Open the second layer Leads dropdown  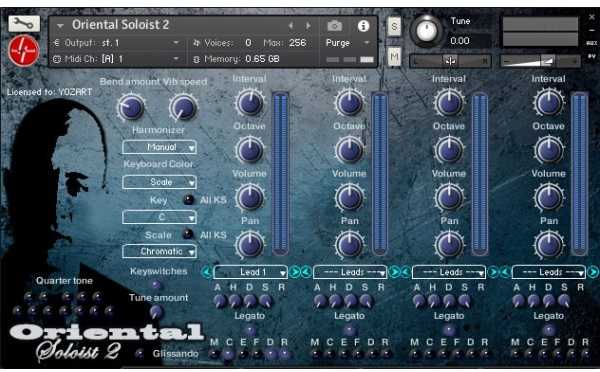coord(350,272)
